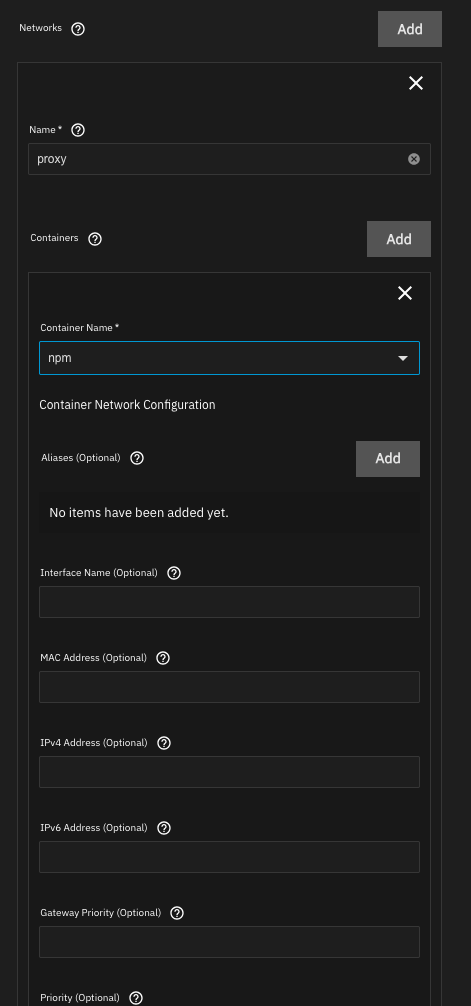Add a container to the network
This screenshot has height=1006, width=471.
[398, 239]
